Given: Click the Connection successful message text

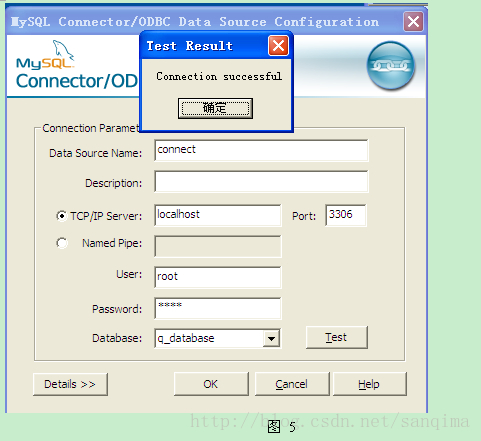Looking at the screenshot, I should click(219, 76).
